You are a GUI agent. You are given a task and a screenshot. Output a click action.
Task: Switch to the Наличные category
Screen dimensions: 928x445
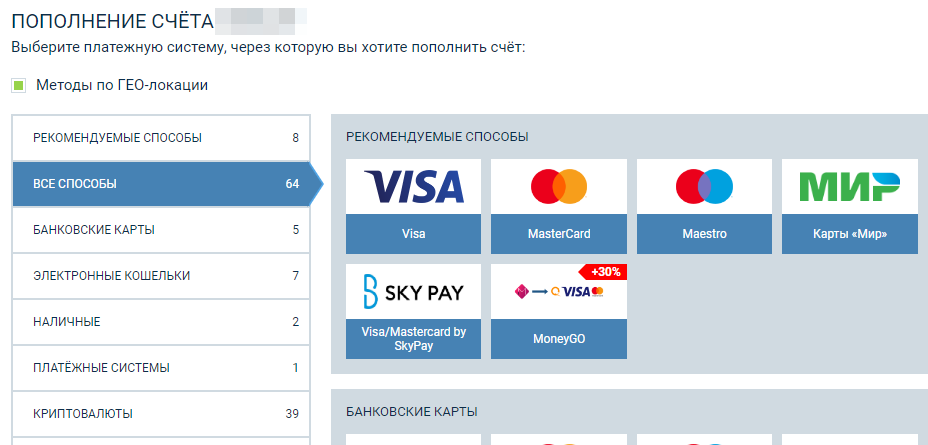click(x=160, y=322)
